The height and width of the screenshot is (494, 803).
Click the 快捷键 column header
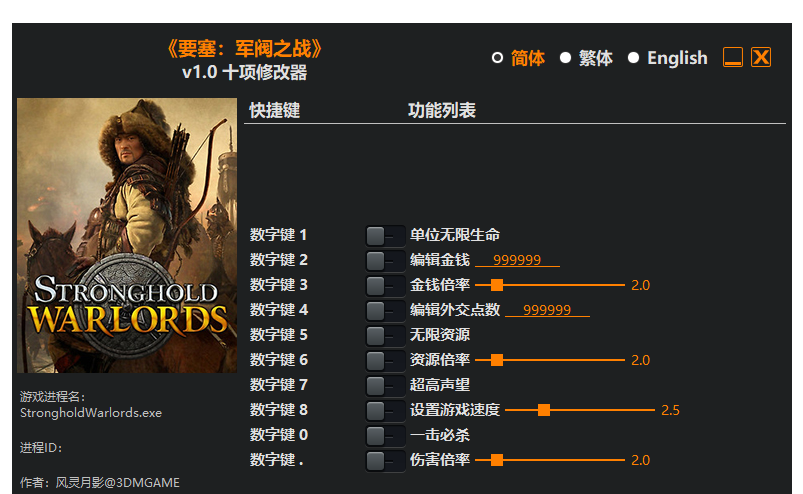tap(274, 111)
